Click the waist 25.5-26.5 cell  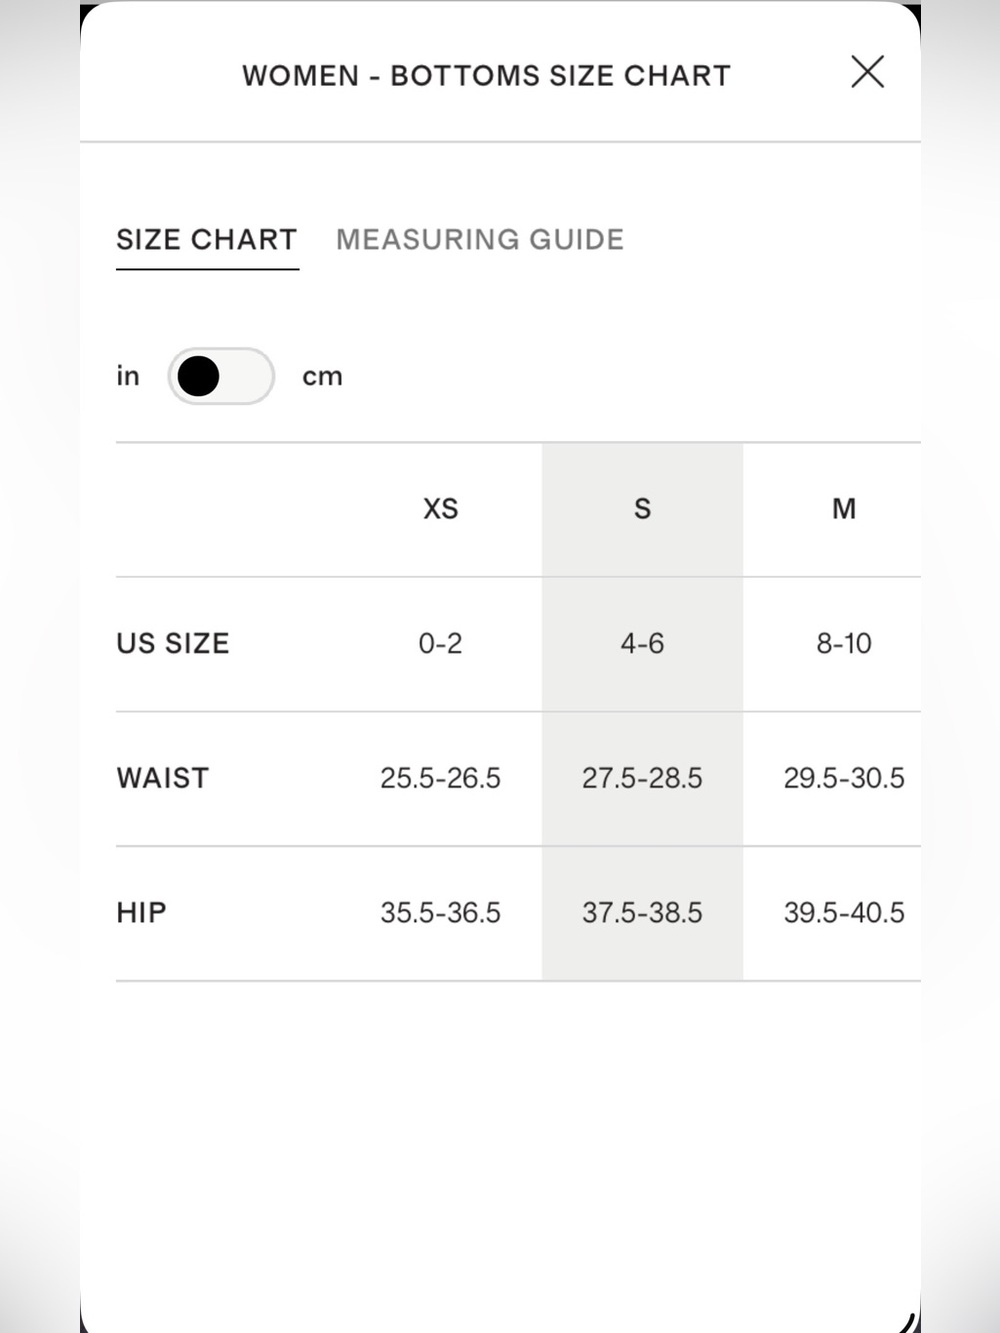[x=440, y=778]
